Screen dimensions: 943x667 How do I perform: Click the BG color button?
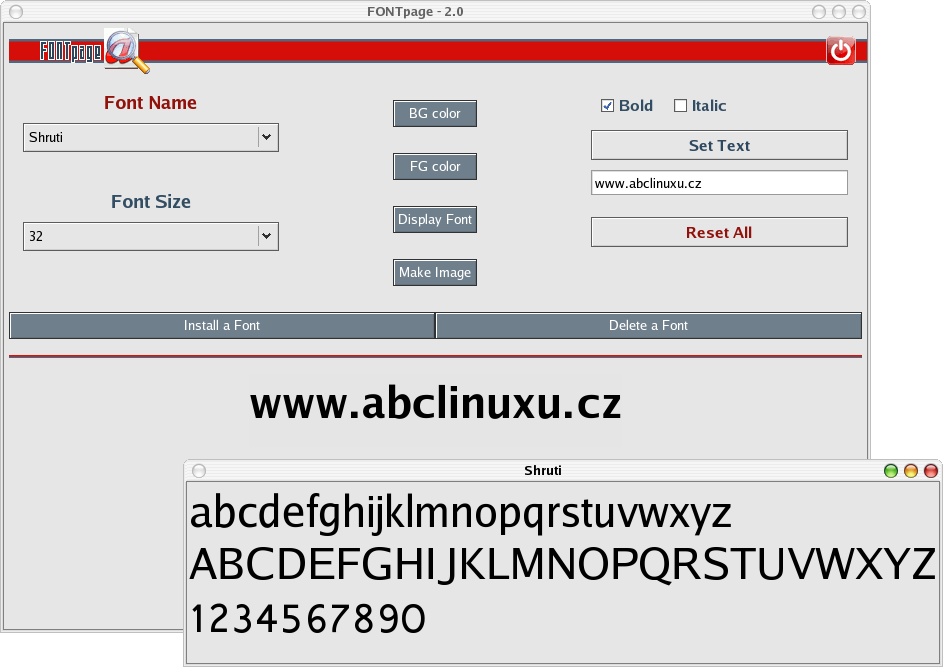(435, 114)
